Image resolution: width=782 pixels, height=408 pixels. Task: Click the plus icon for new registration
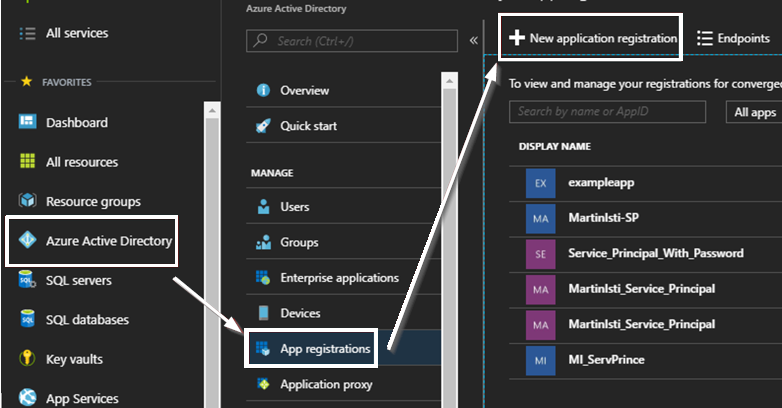pyautogui.click(x=517, y=38)
